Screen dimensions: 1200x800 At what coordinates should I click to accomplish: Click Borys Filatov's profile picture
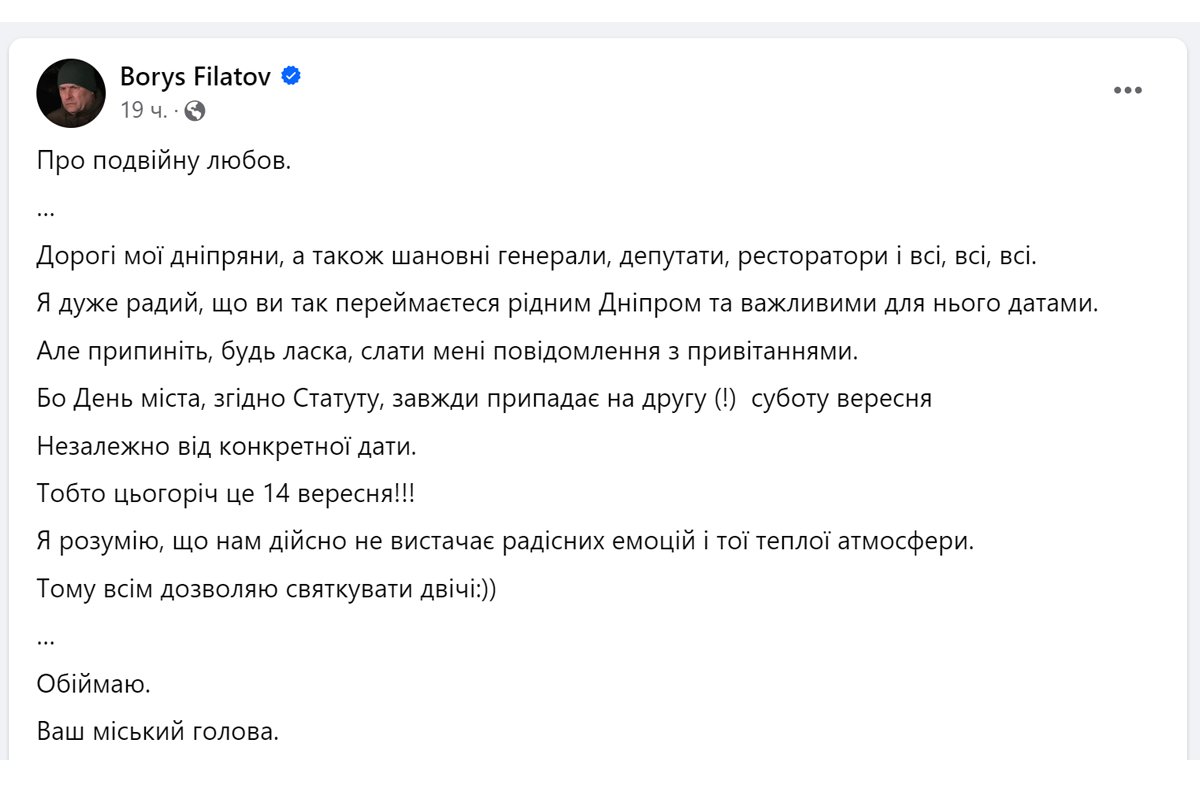point(71,93)
